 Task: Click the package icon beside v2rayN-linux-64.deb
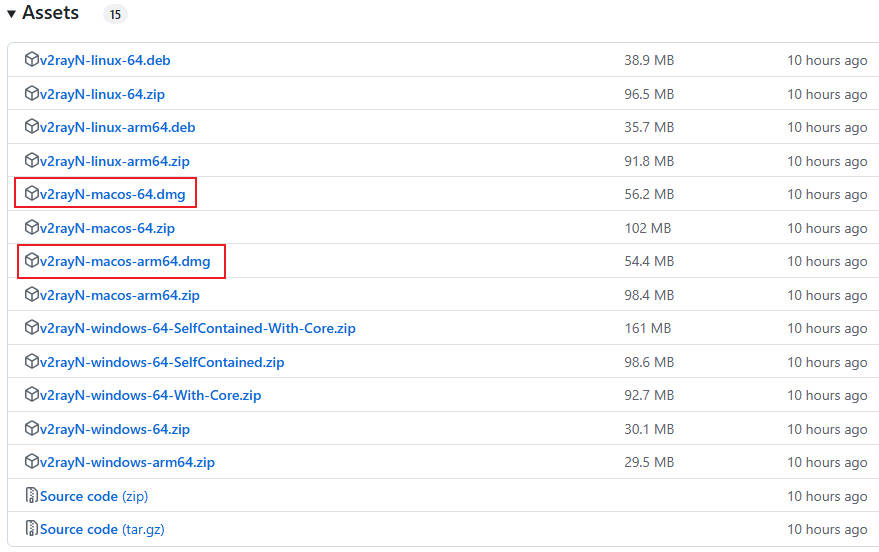32,59
